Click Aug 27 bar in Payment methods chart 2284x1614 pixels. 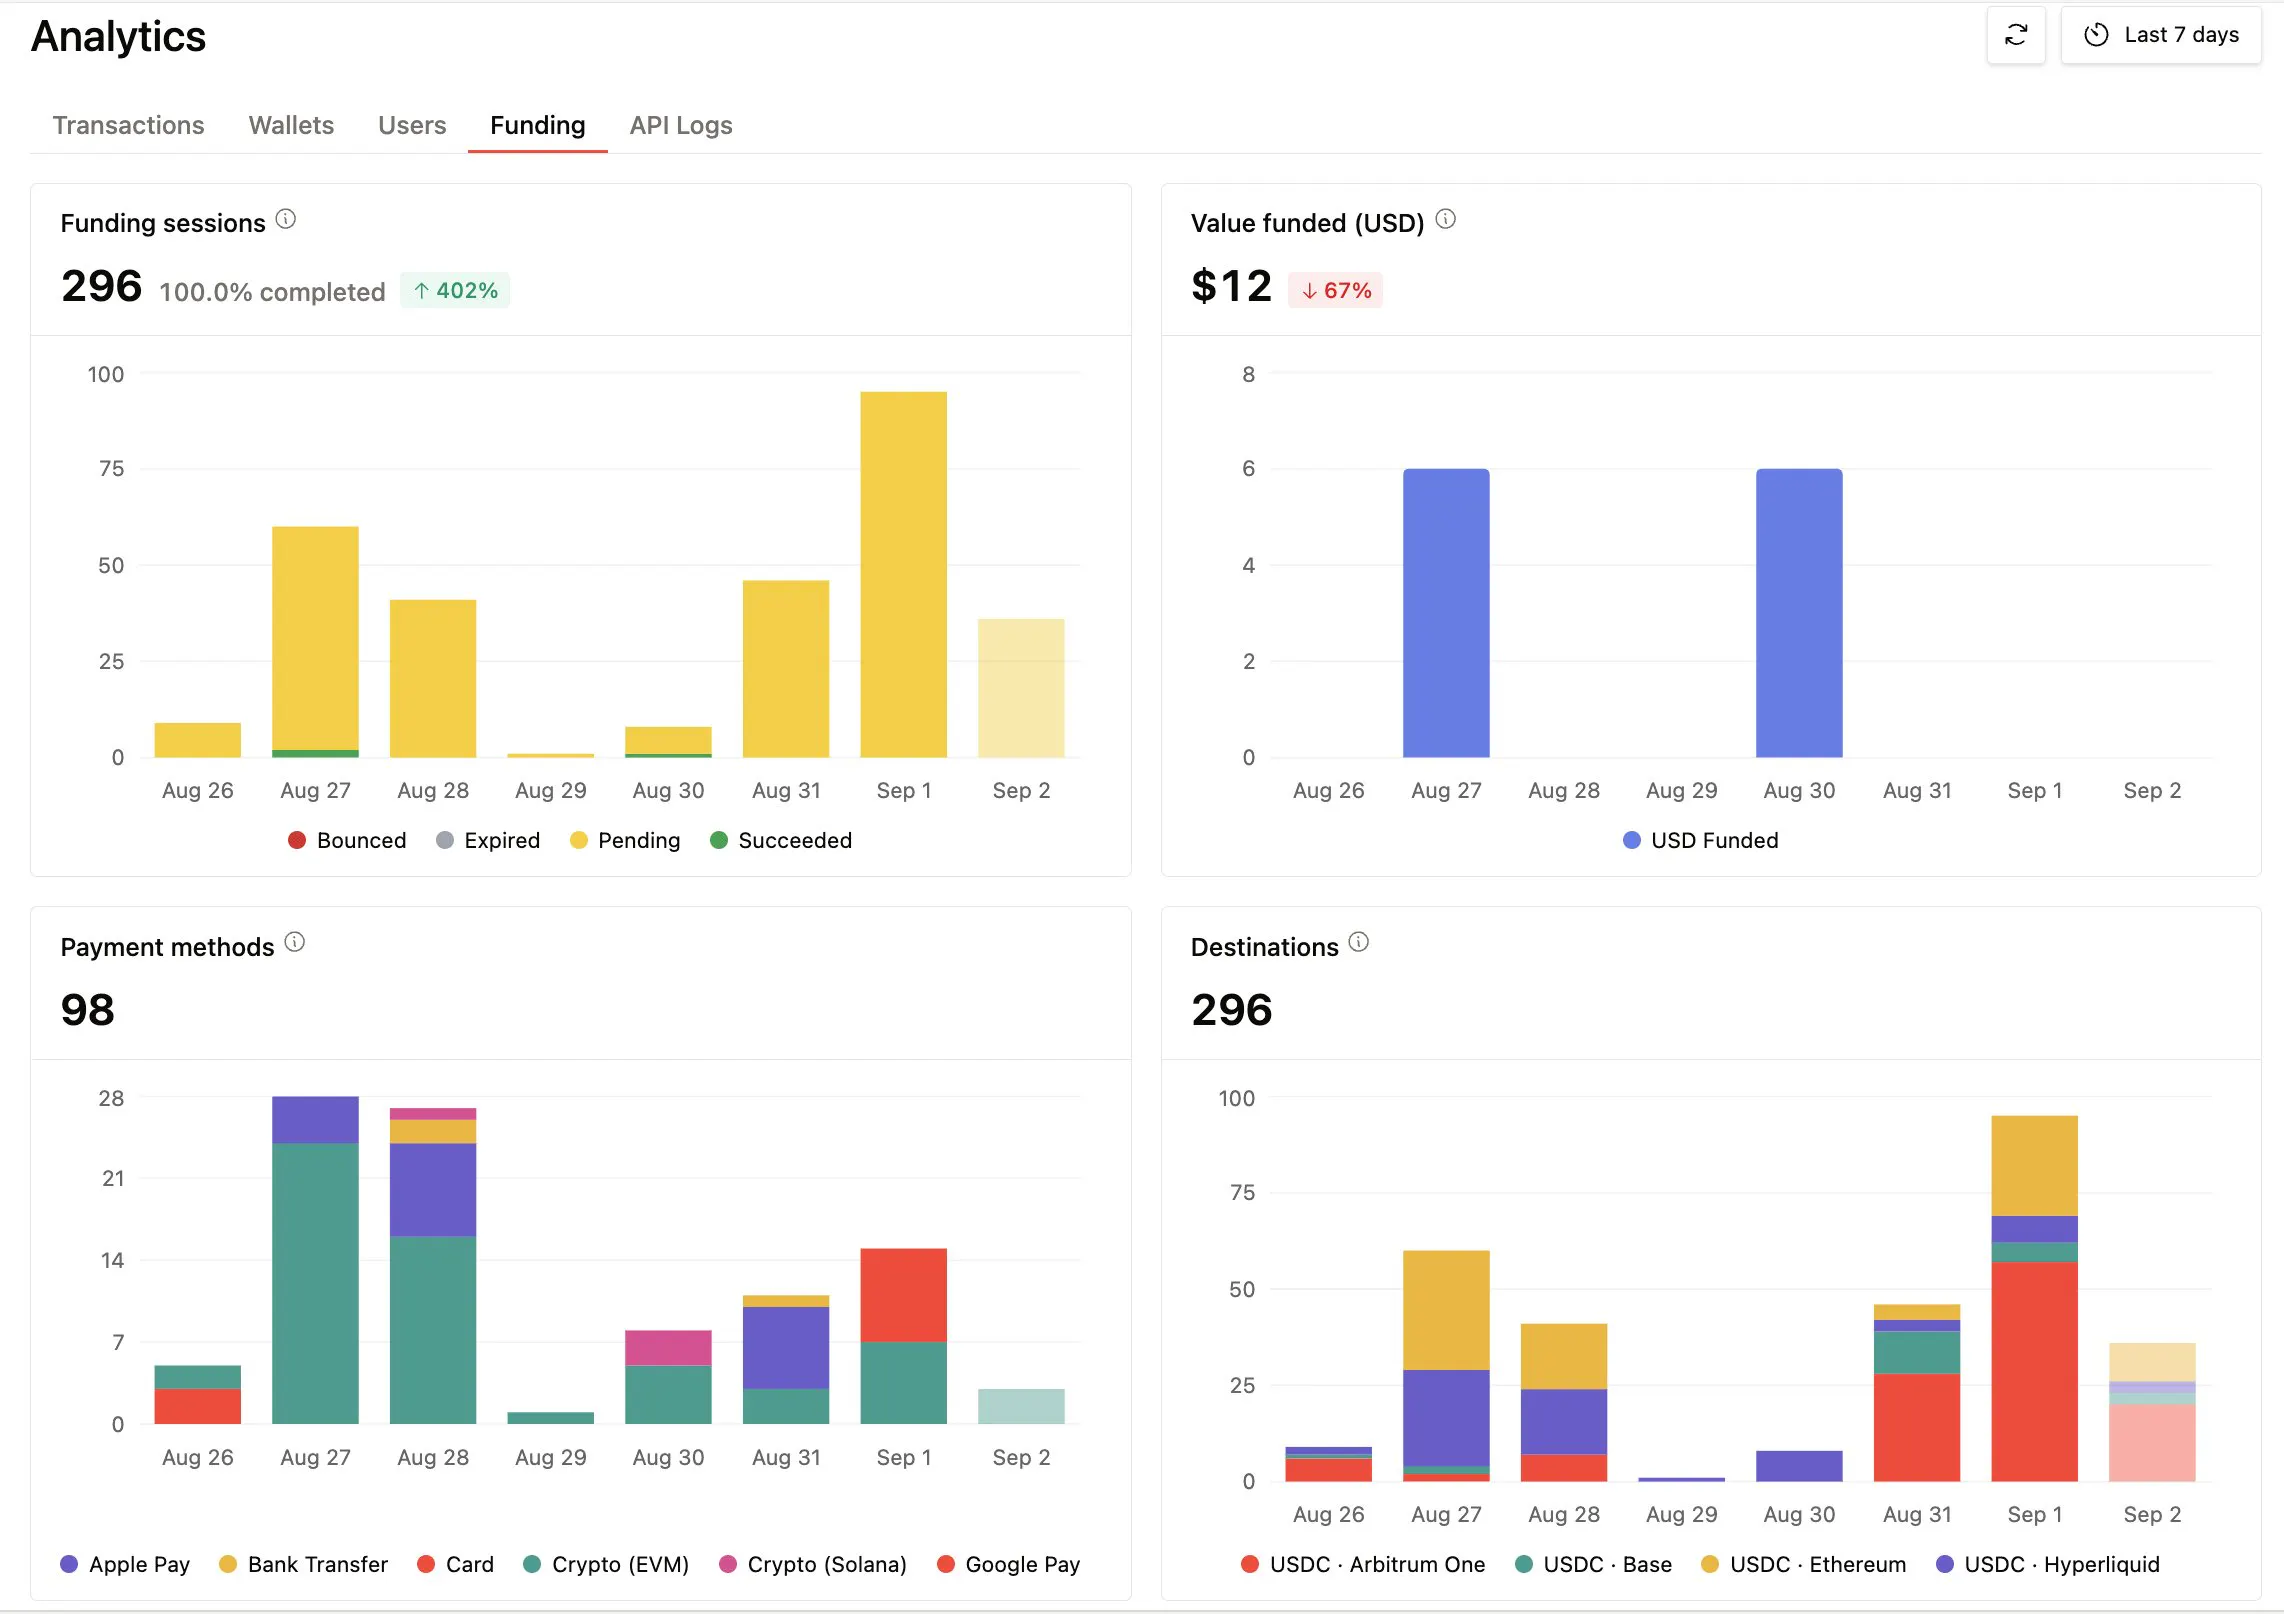tap(315, 1260)
